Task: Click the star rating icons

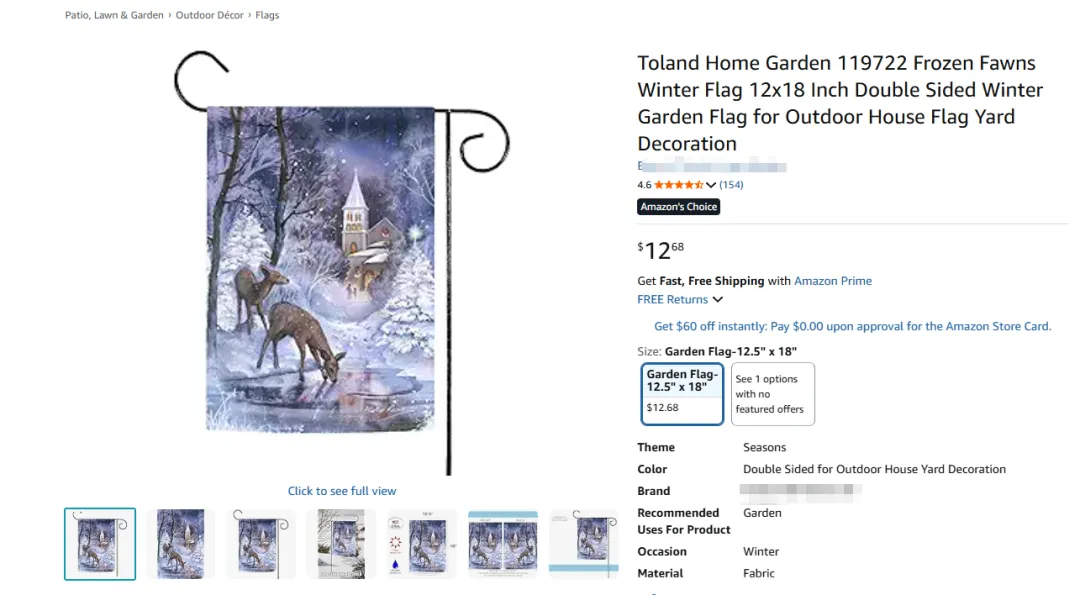Action: tap(678, 185)
